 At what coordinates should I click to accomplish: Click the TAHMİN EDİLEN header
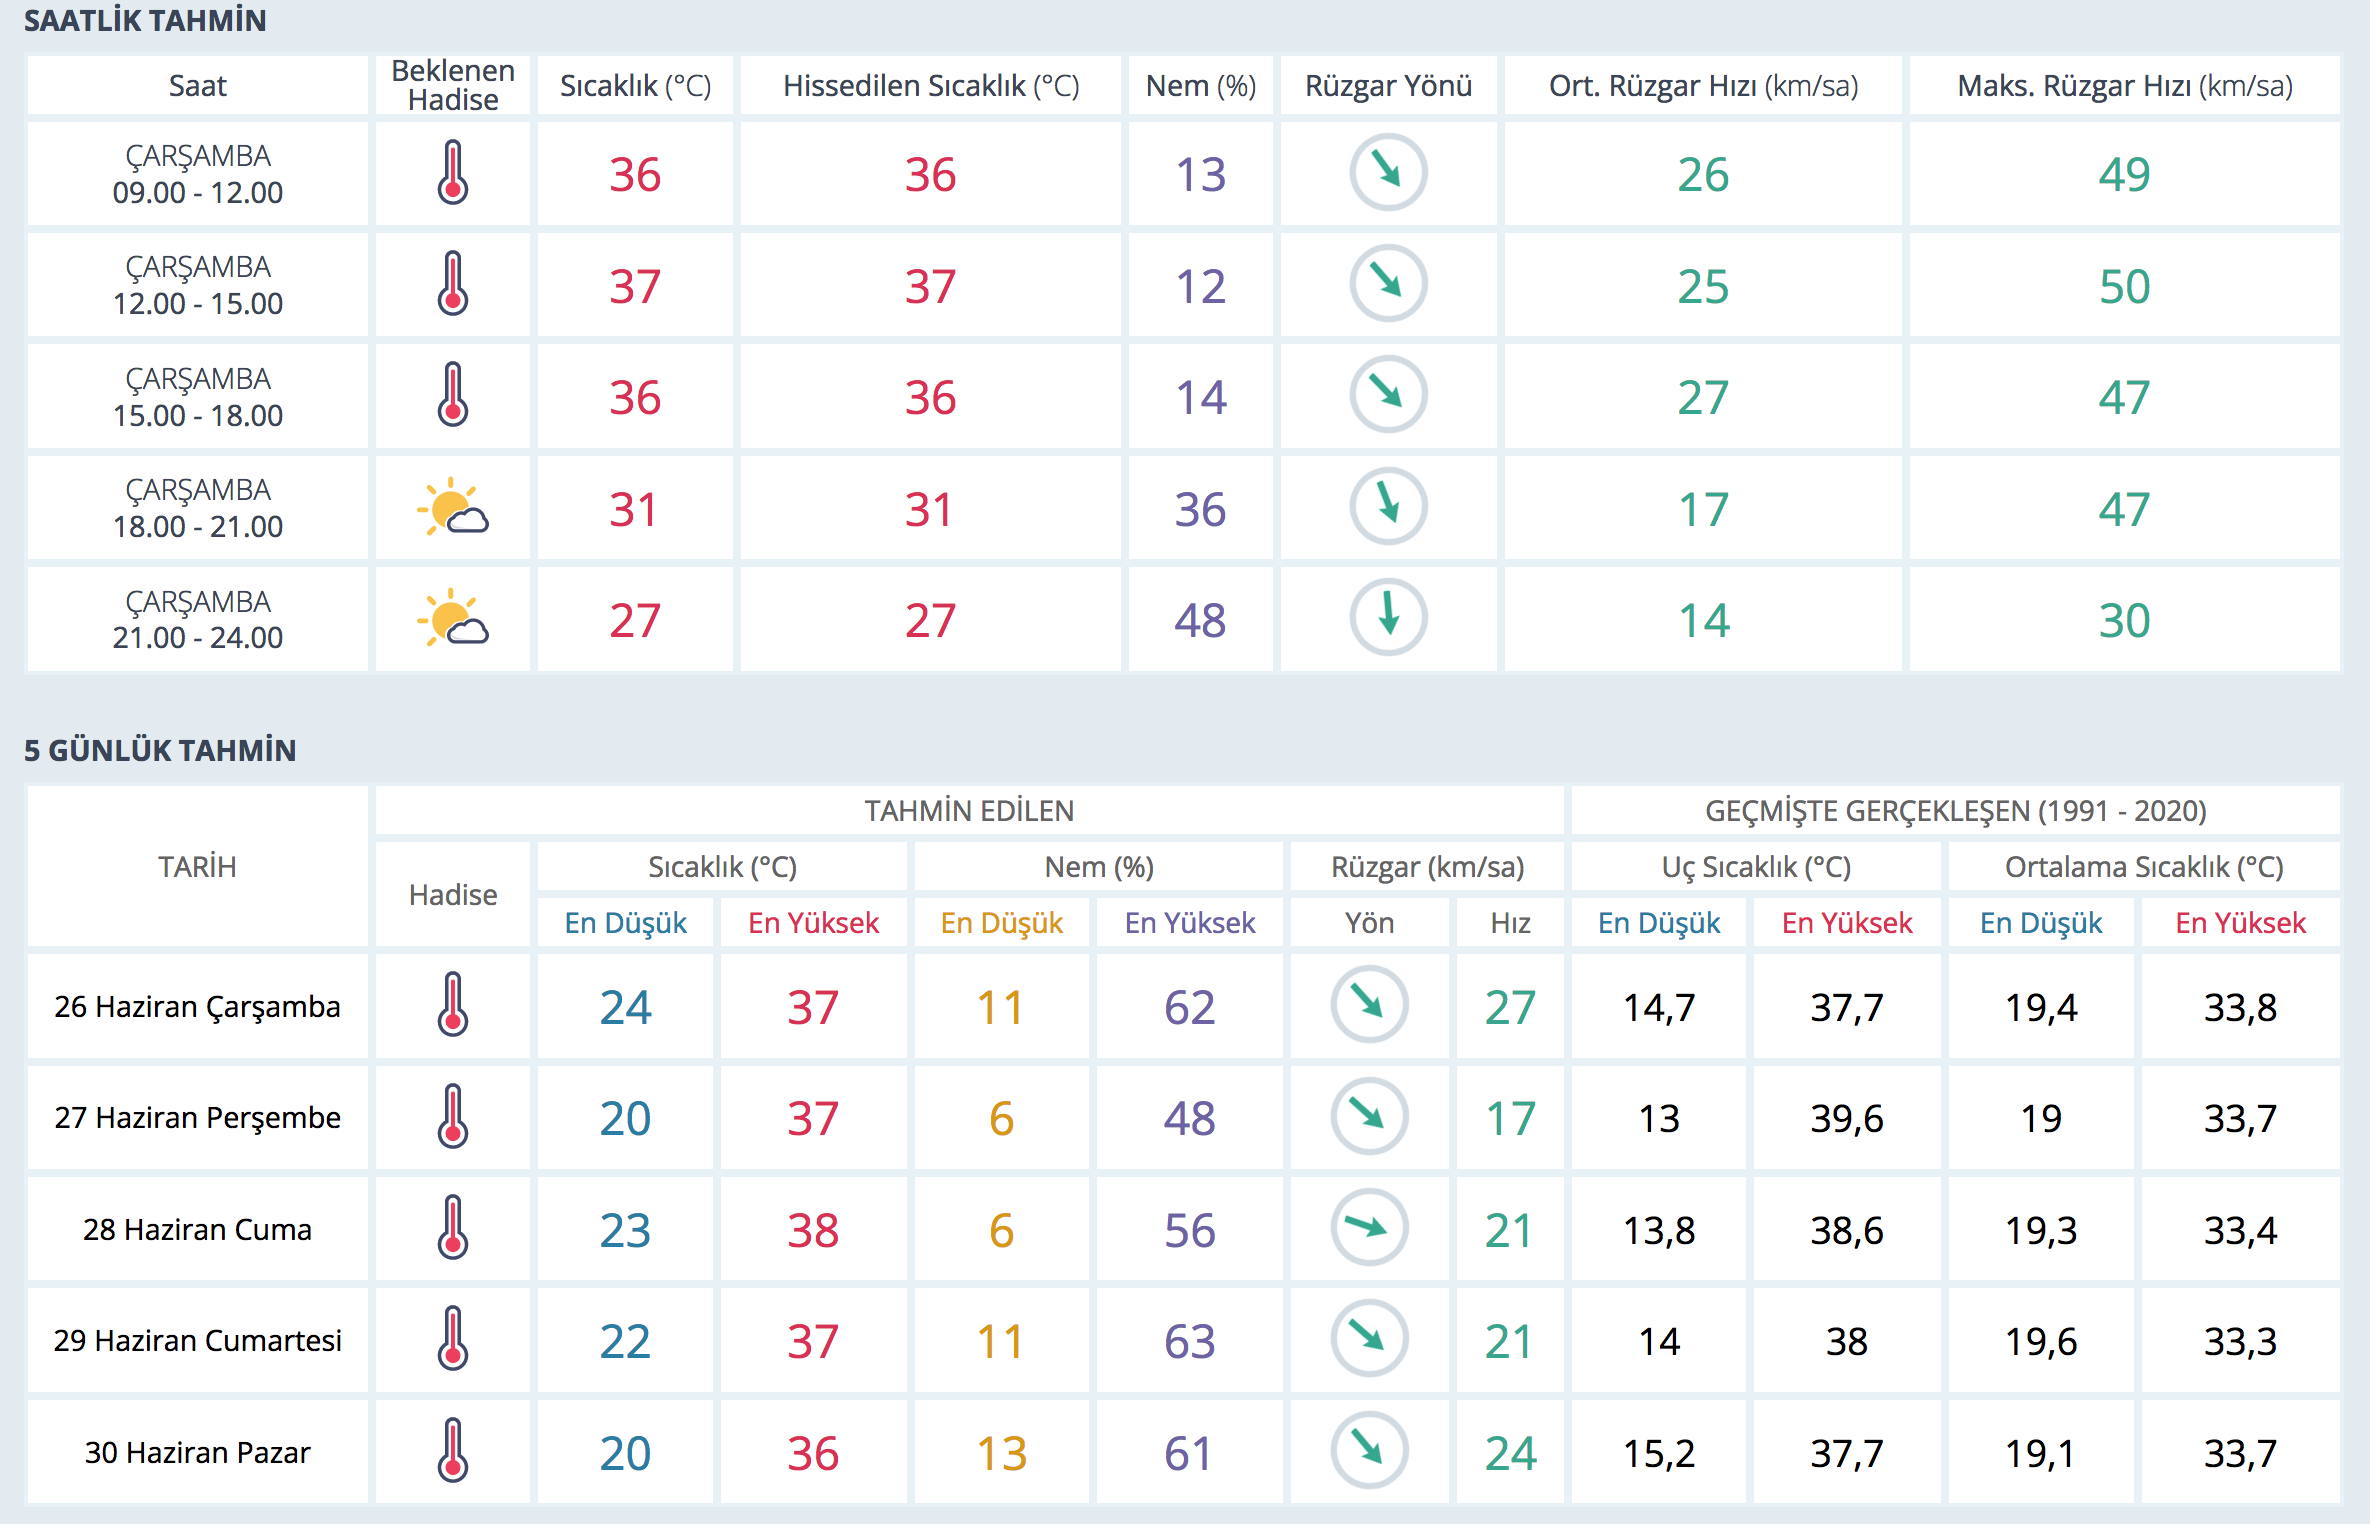pyautogui.click(x=968, y=810)
